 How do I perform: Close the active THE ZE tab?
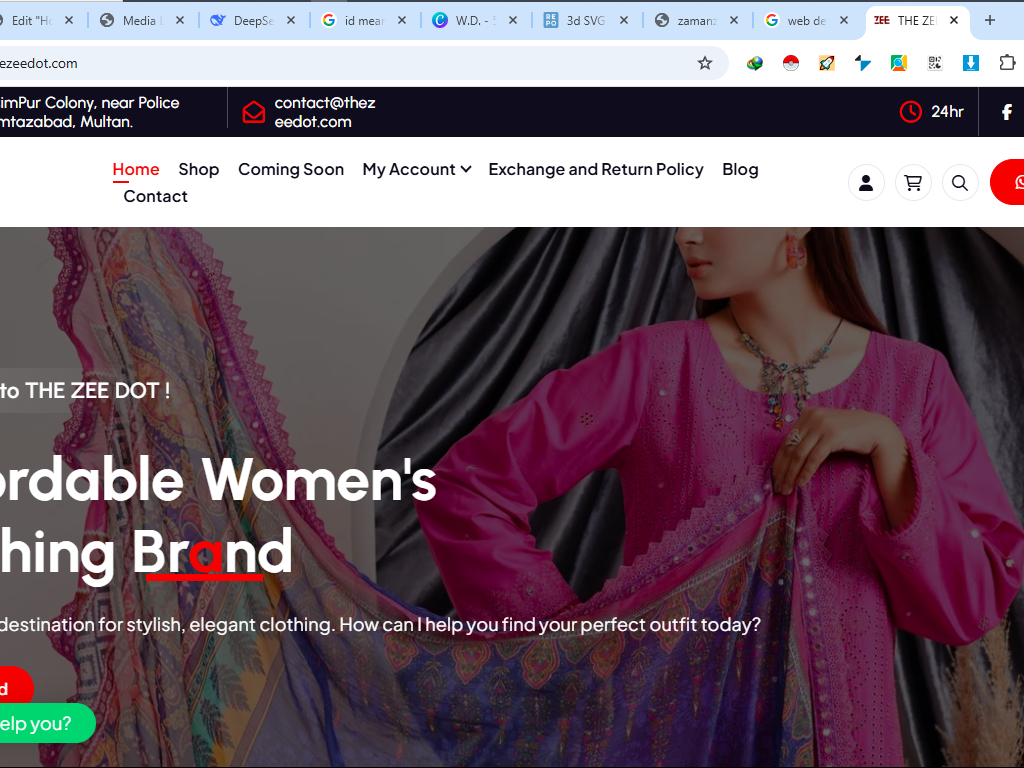tap(954, 20)
